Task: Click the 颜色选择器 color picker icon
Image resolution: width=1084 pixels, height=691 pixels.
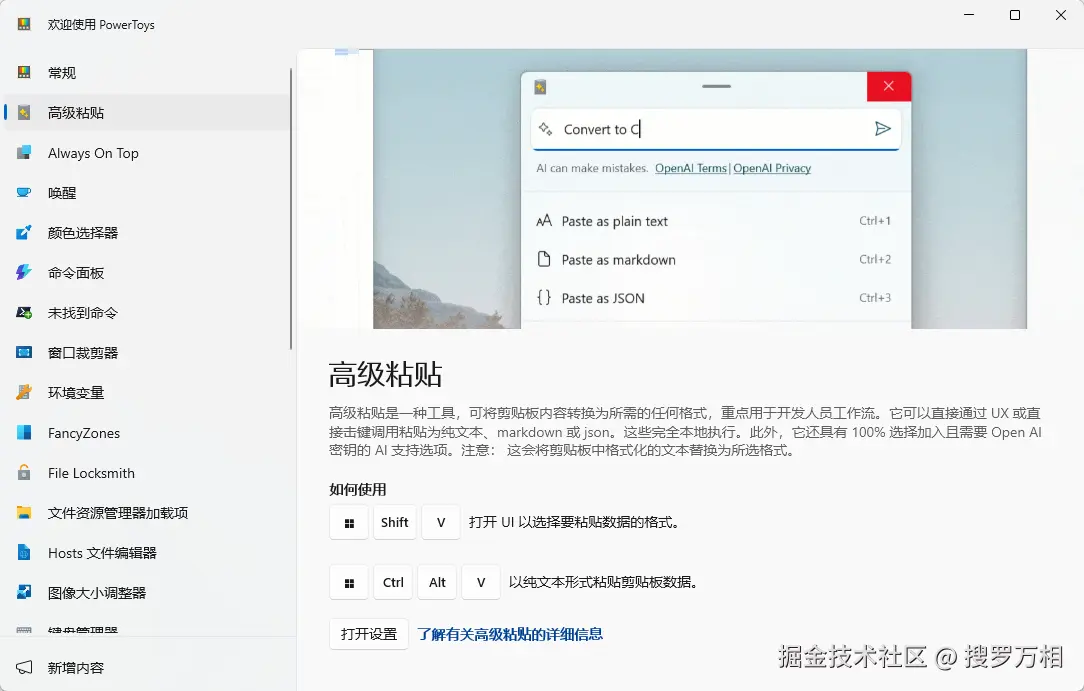Action: (x=24, y=233)
